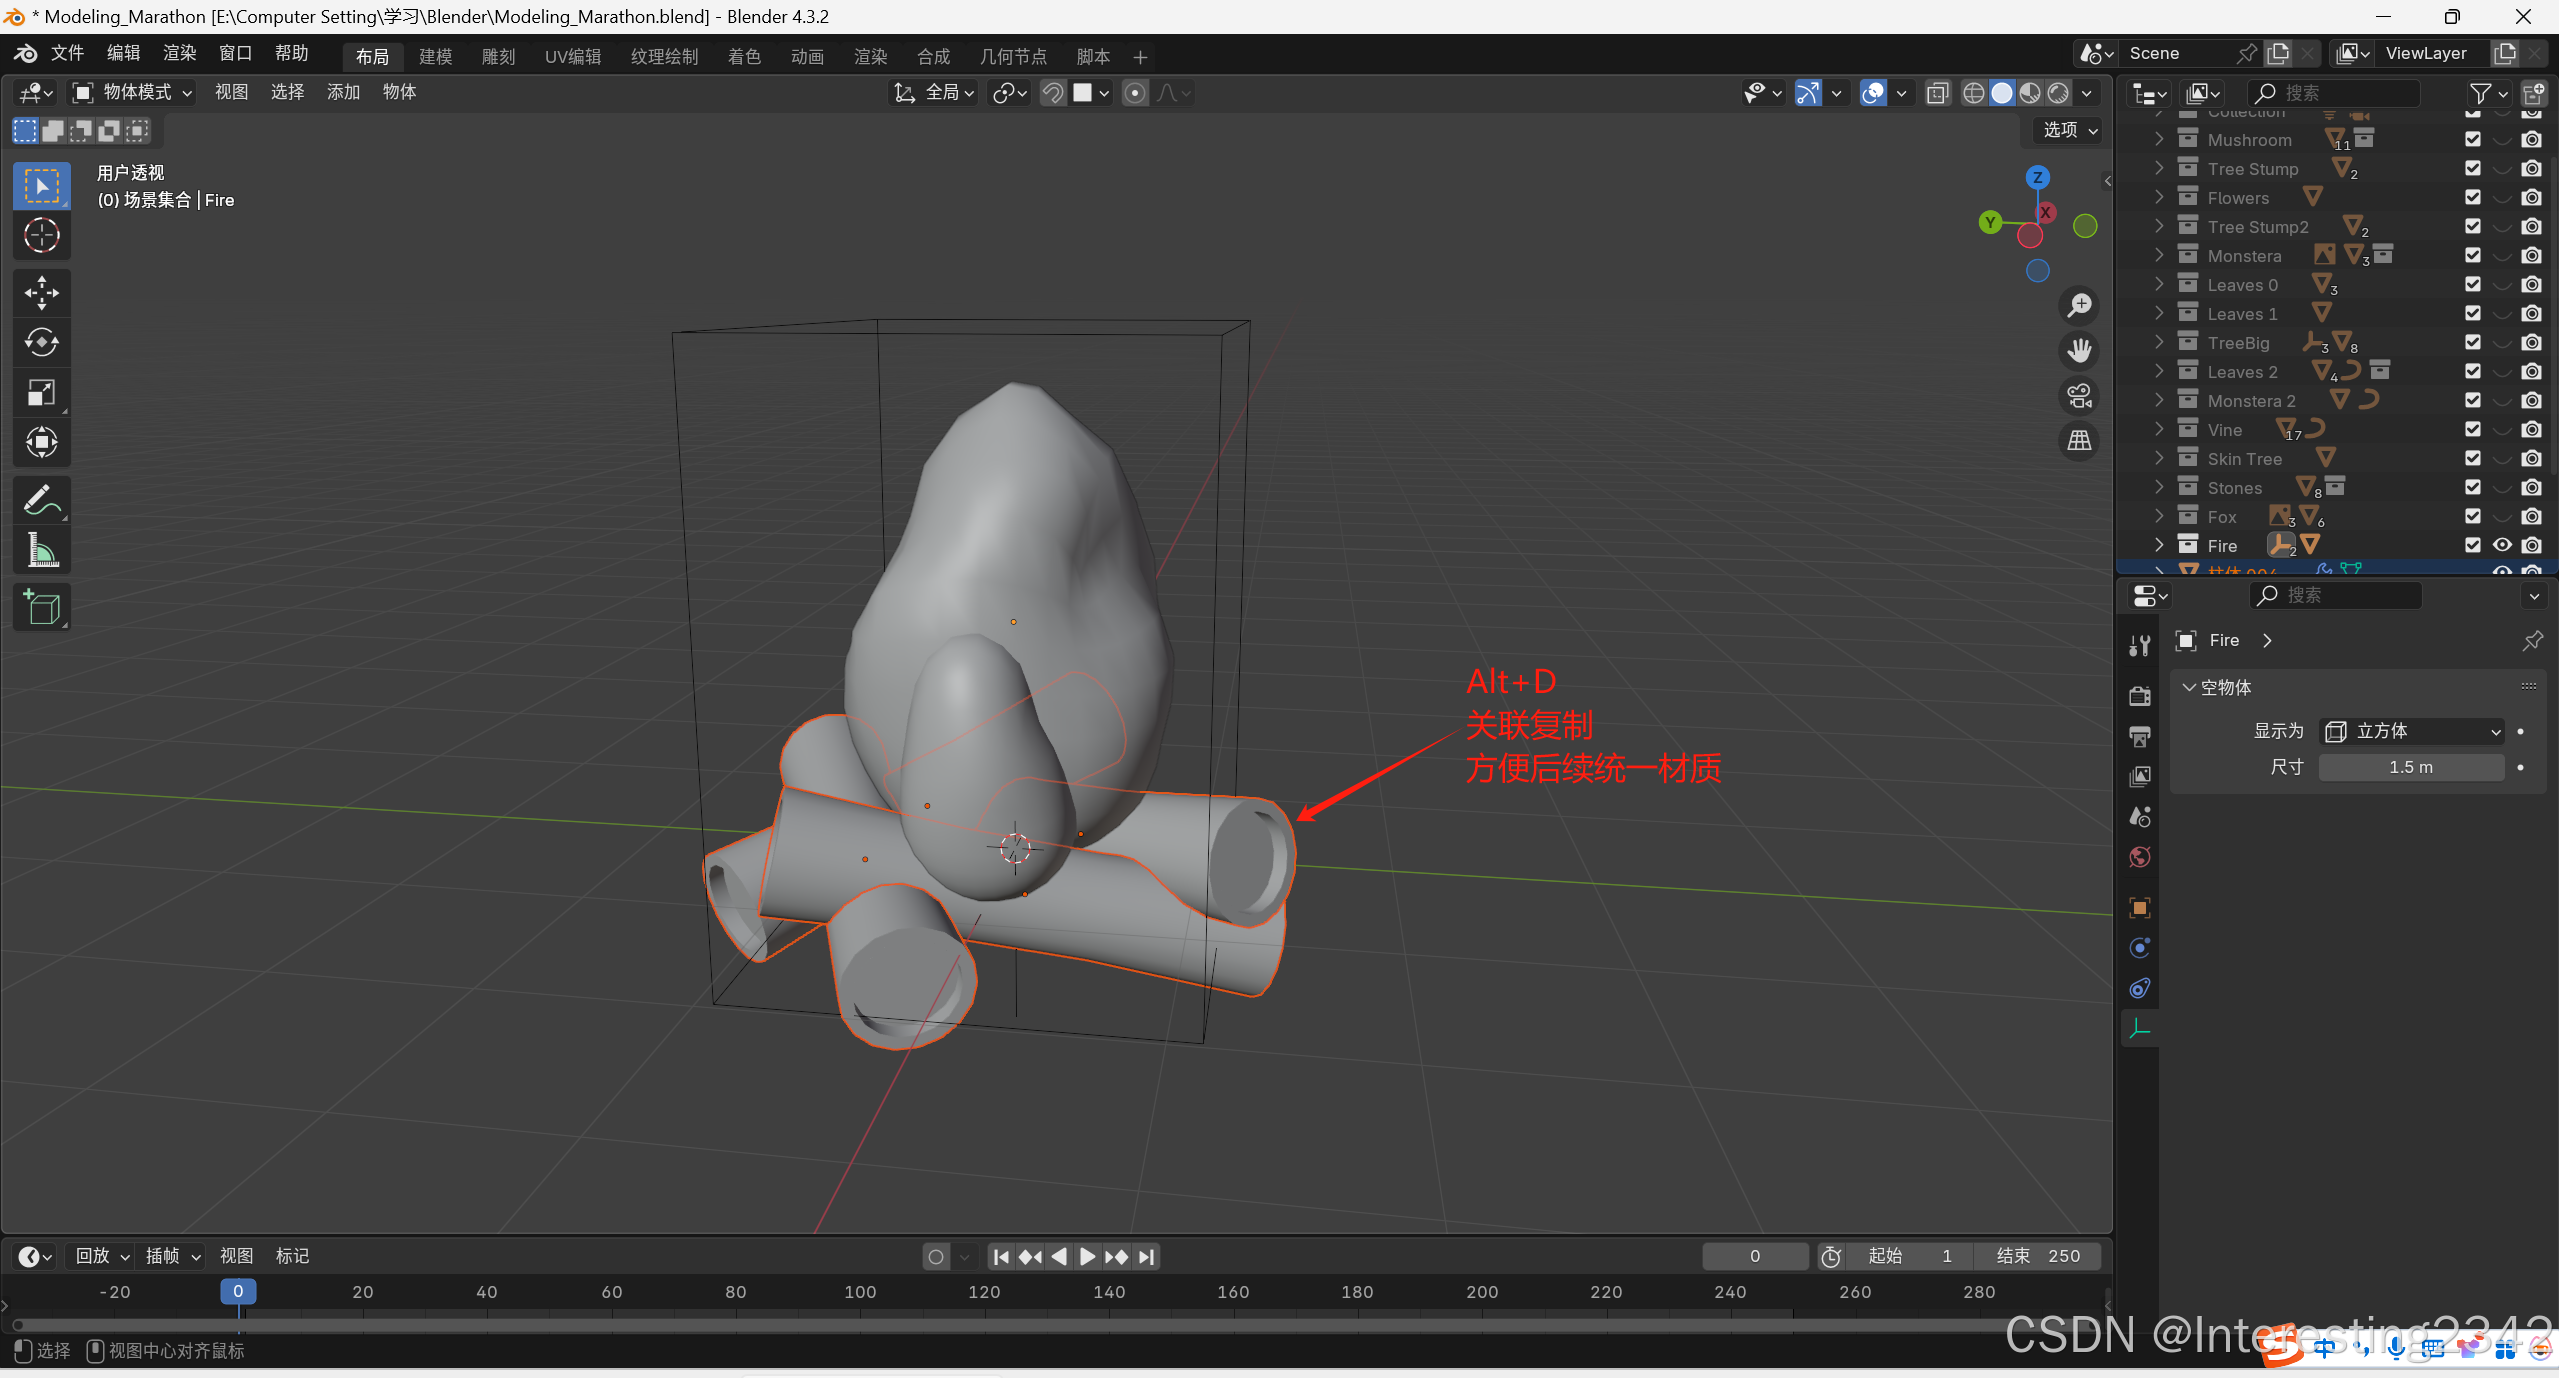Toggle camera view in viewport
This screenshot has height=1378, width=2559.
click(x=2080, y=396)
